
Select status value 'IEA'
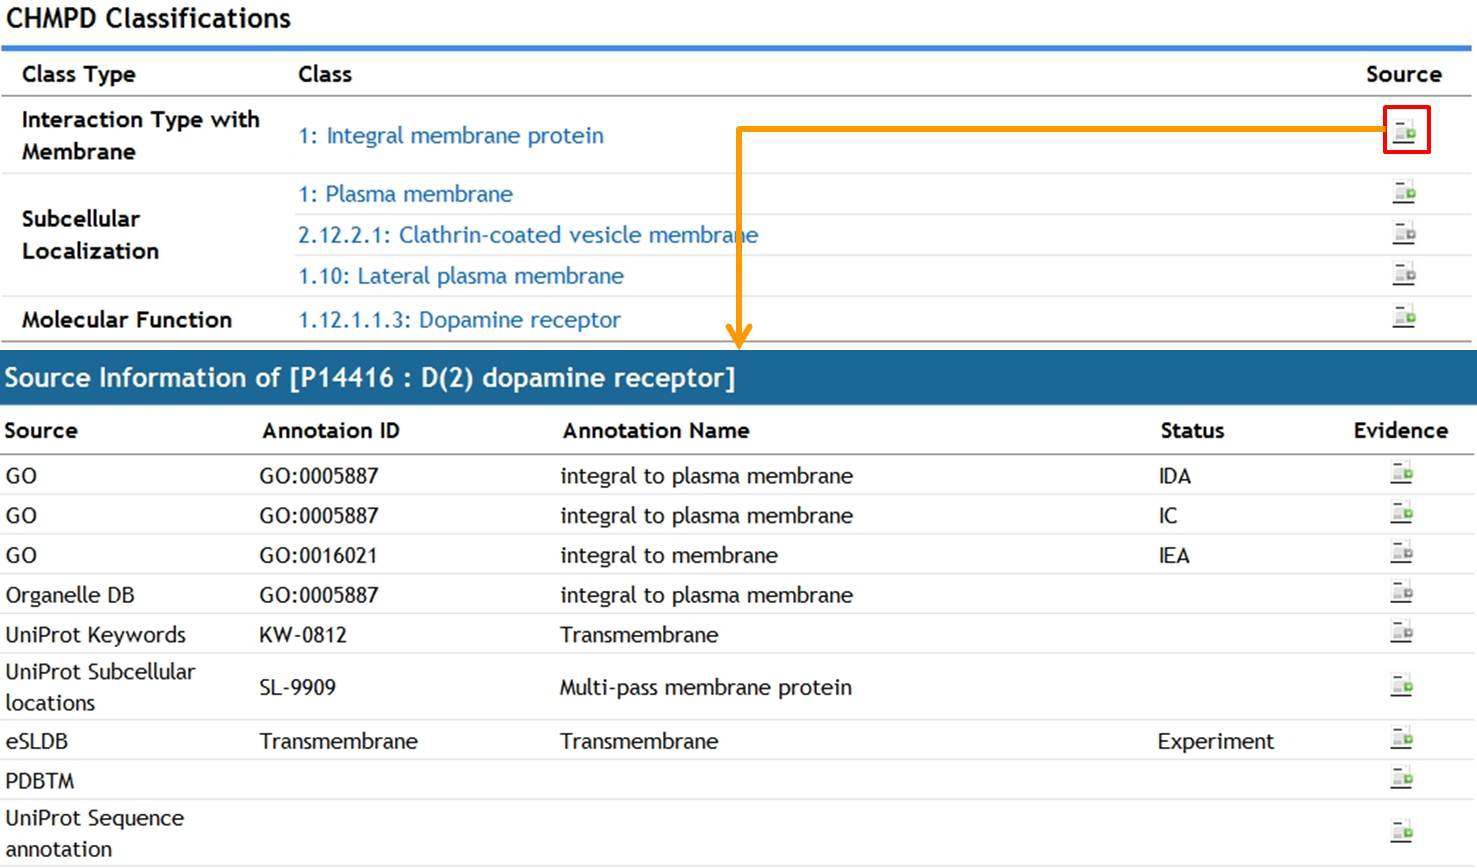[x=1174, y=556]
